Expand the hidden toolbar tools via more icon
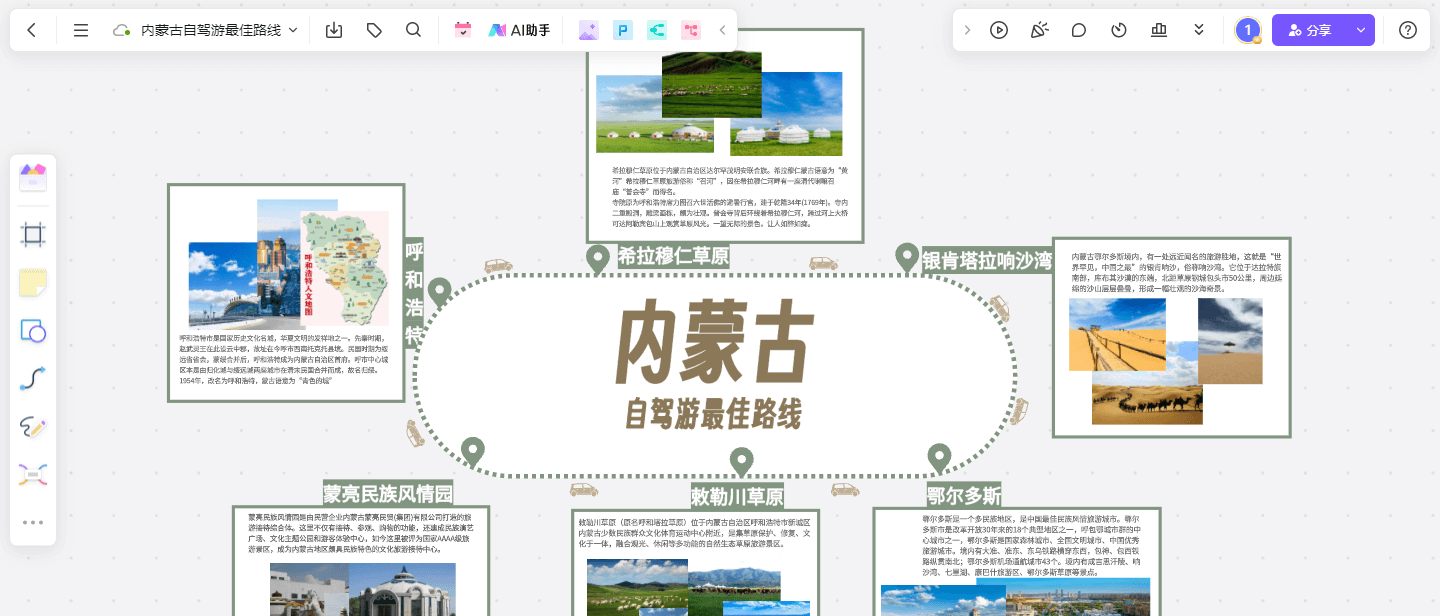The height and width of the screenshot is (616, 1440). 33,521
